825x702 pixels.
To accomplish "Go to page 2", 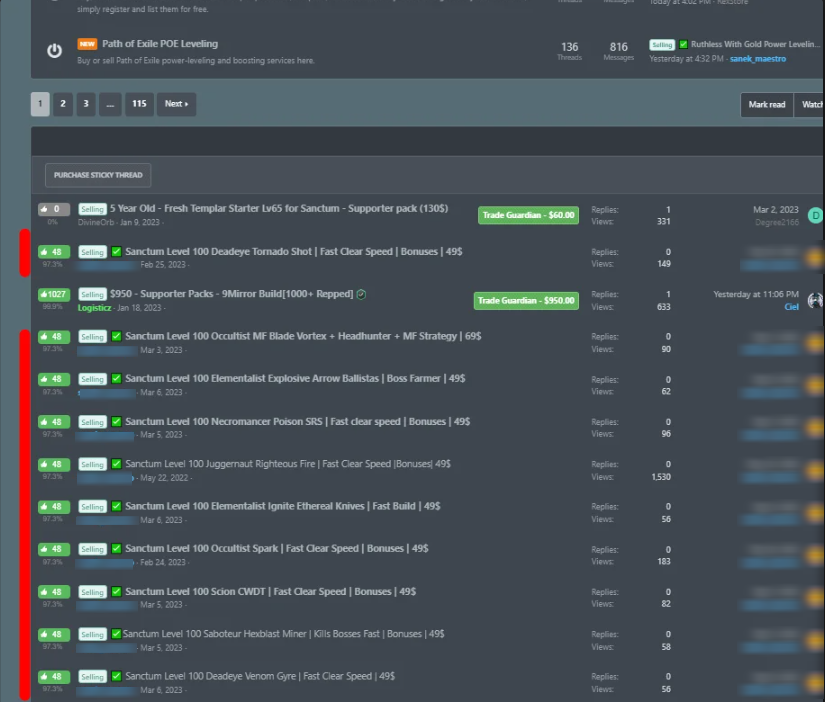I will click(63, 104).
